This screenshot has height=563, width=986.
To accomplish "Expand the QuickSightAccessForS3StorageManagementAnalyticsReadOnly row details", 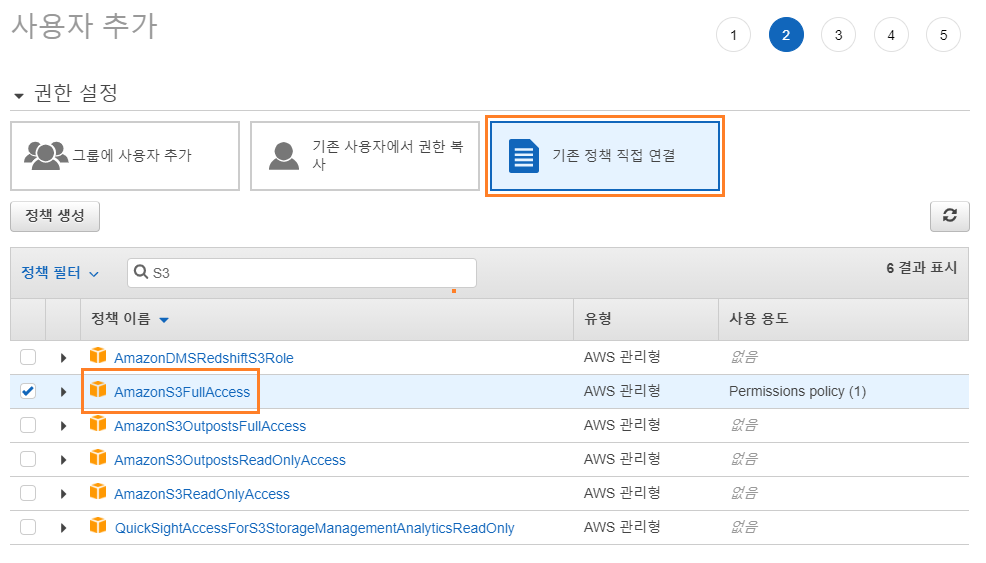I will pyautogui.click(x=63, y=528).
